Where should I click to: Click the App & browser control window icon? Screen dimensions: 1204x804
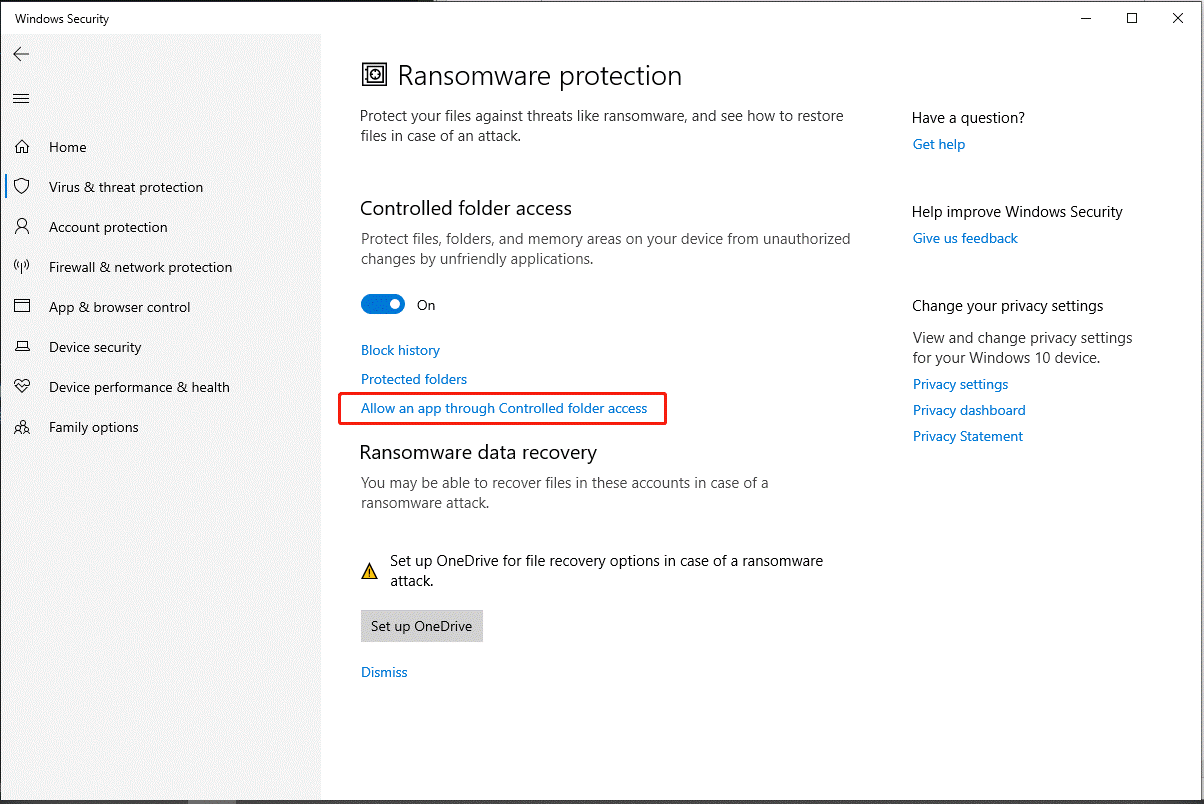(x=22, y=307)
